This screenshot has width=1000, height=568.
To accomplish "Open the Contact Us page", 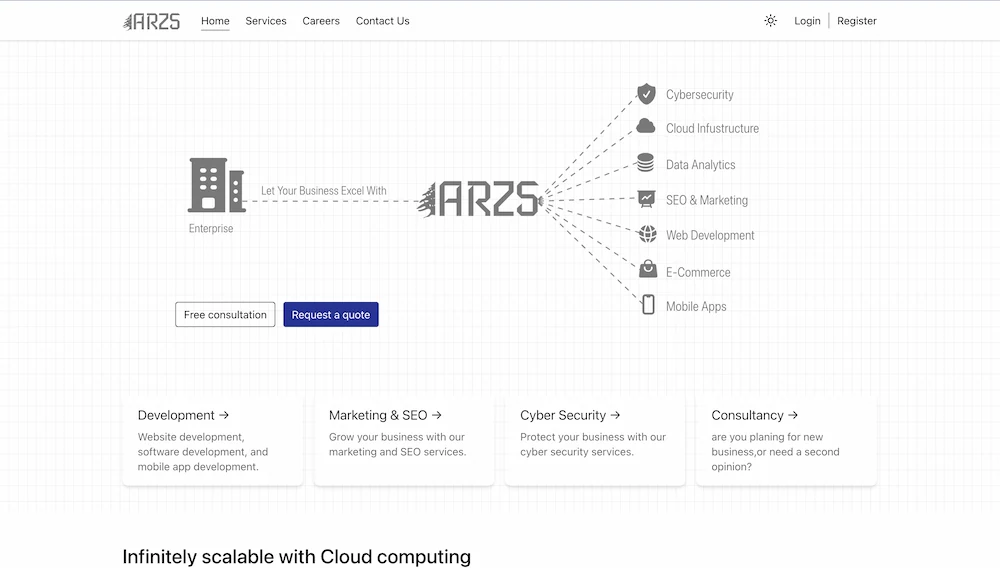I will (382, 21).
